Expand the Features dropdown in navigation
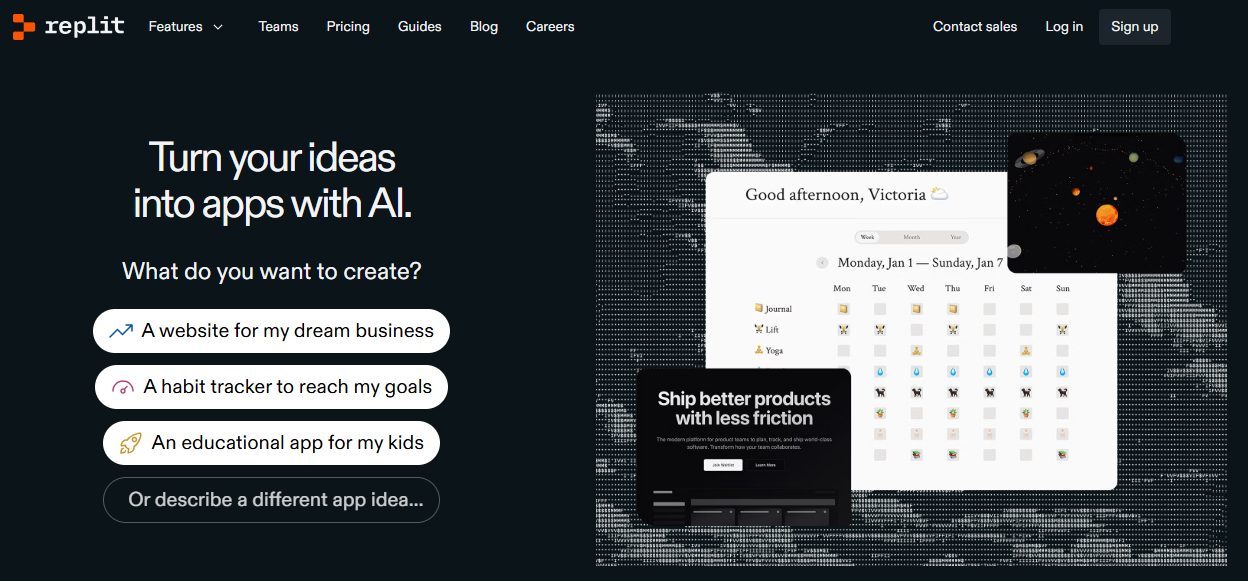The image size is (1248, 581). [186, 27]
